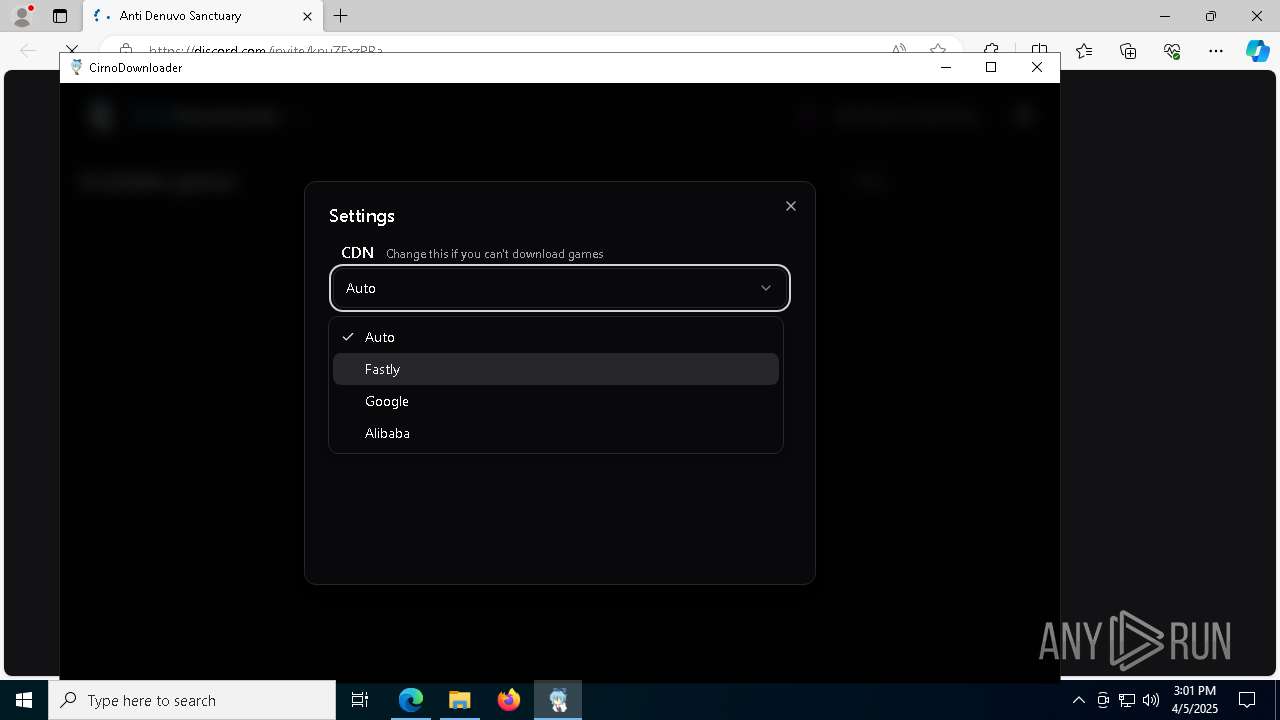The height and width of the screenshot is (720, 1280).
Task: Open Edge profile icon
Action: [21, 16]
